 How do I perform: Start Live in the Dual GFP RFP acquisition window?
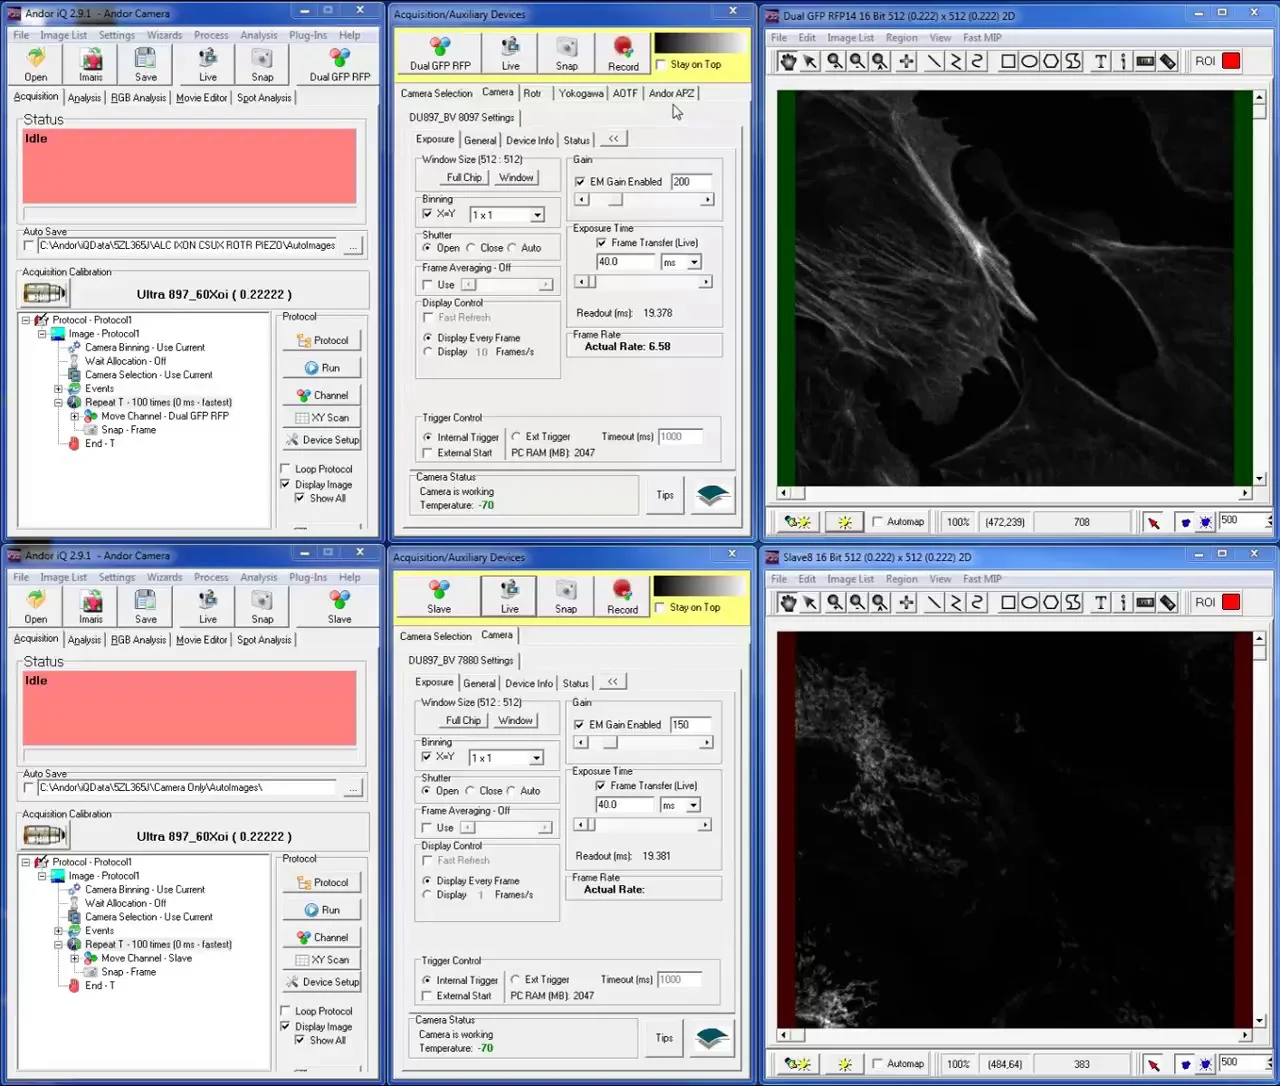click(510, 54)
